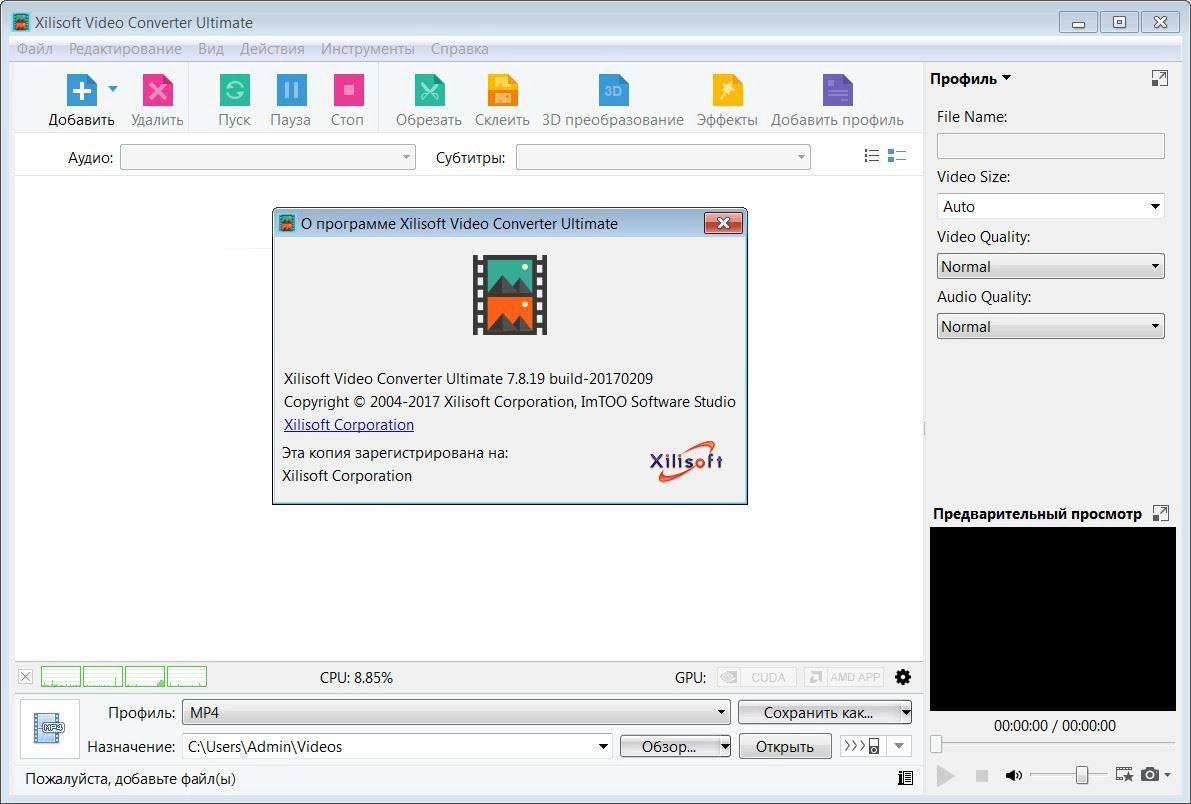Click the Добавить add file icon

click(x=81, y=90)
